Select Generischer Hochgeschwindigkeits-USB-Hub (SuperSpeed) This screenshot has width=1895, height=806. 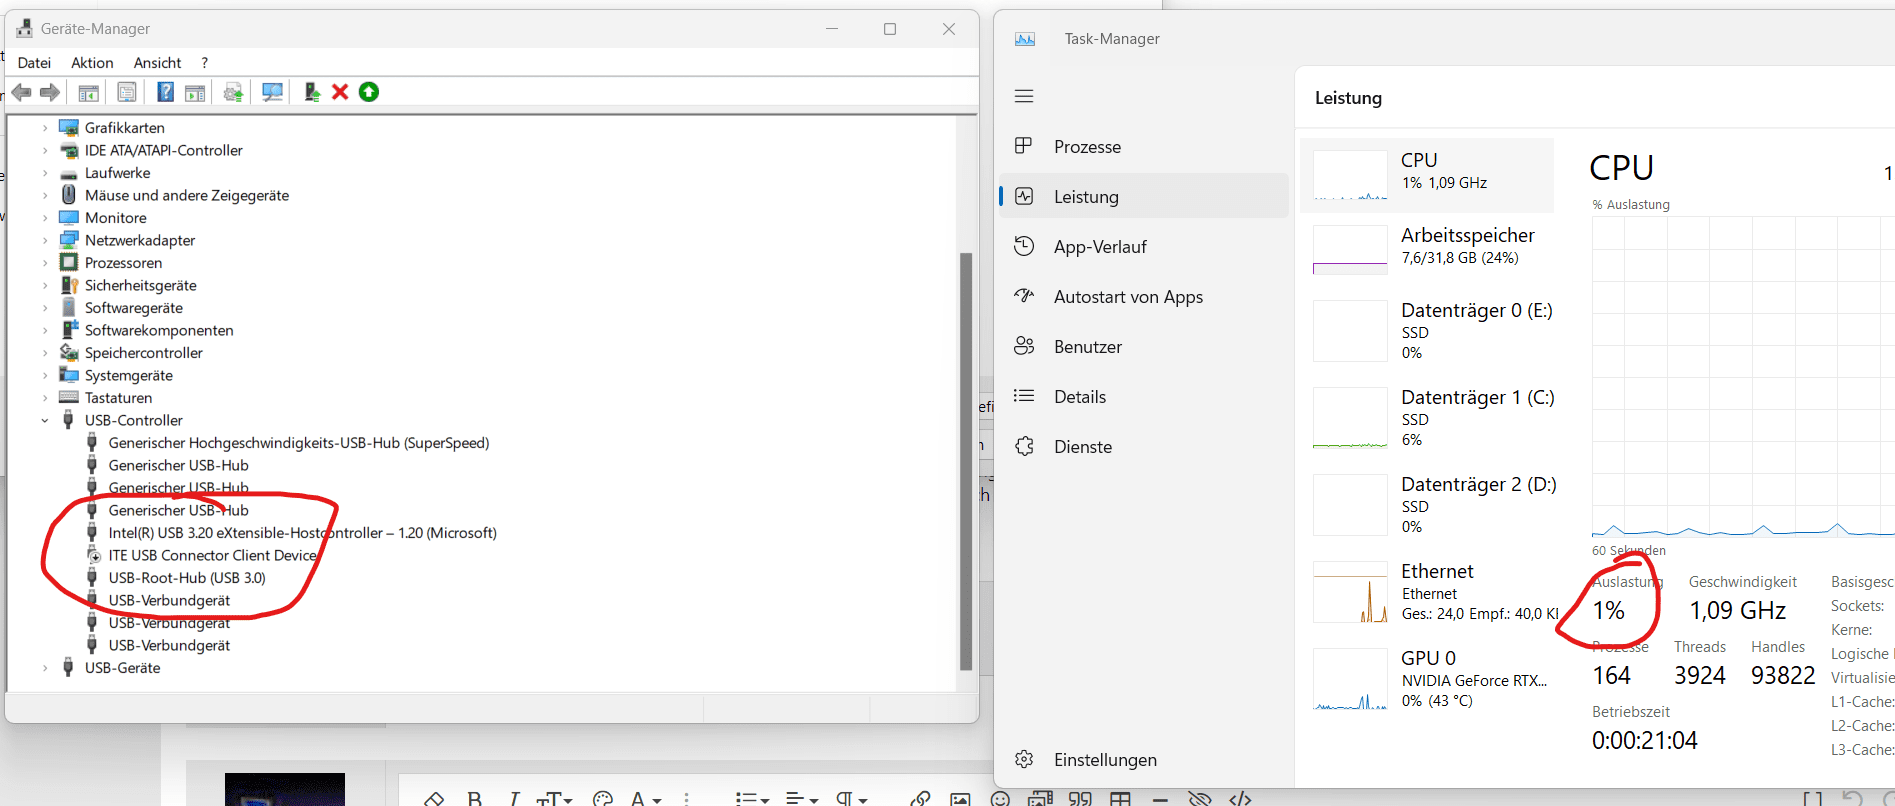pyautogui.click(x=298, y=443)
